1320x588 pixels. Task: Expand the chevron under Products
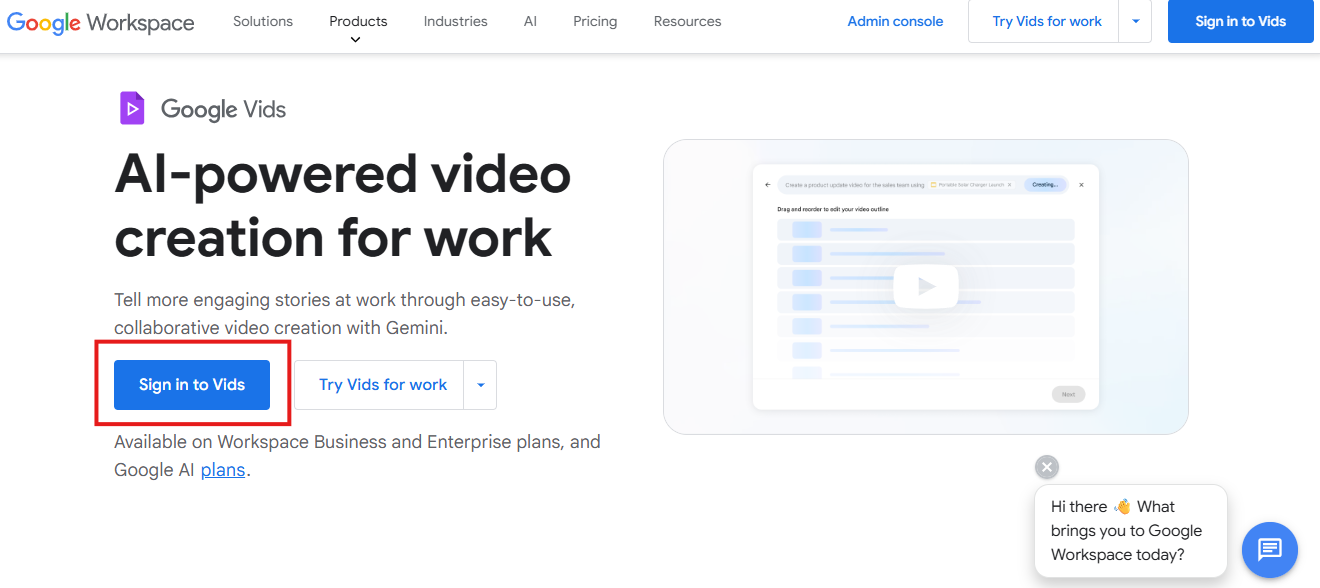355,40
